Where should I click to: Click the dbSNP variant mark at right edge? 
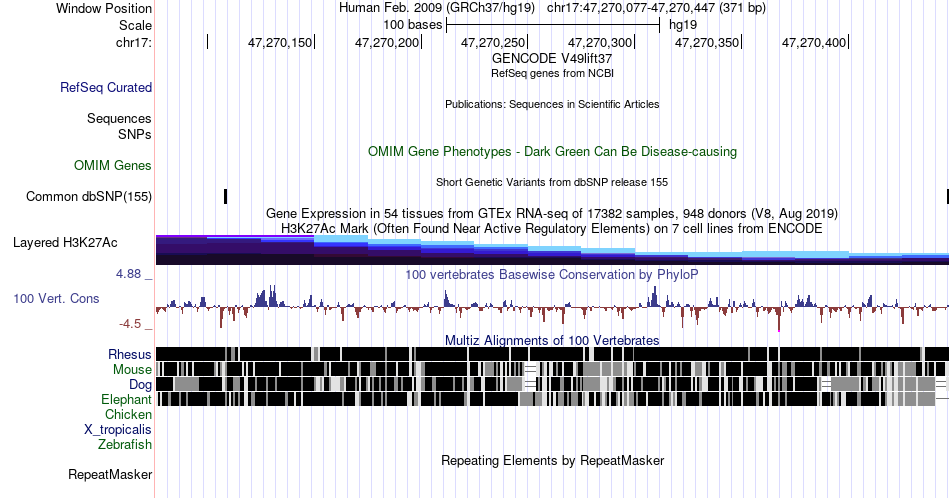point(948,196)
